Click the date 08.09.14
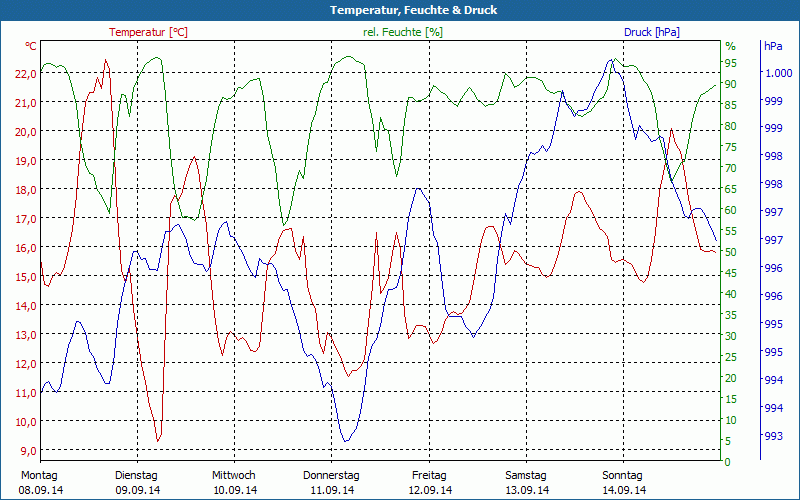The width and height of the screenshot is (800, 500). point(41,490)
